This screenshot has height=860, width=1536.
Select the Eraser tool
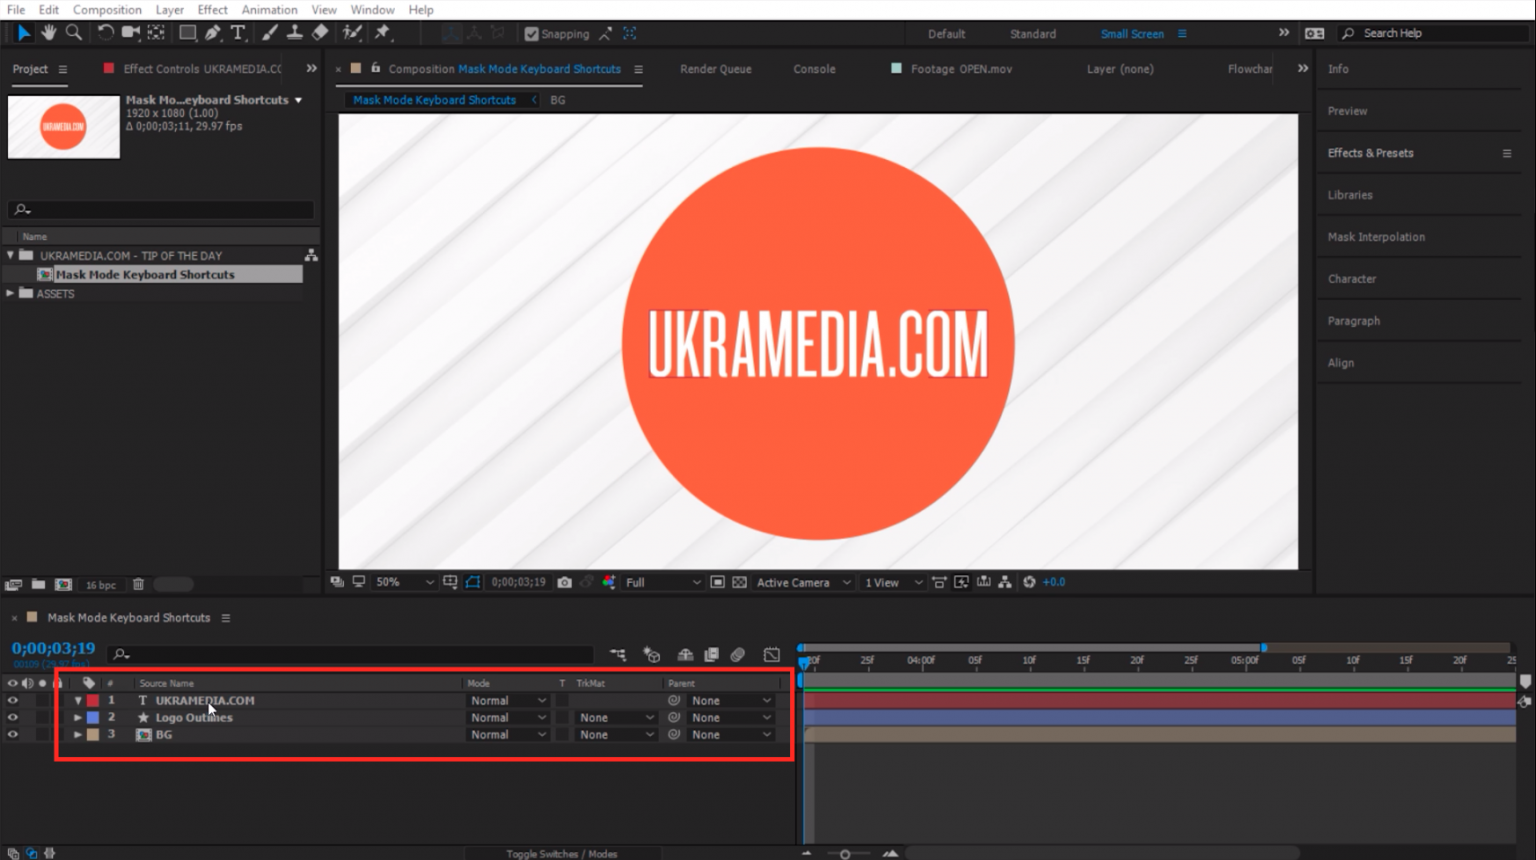click(320, 33)
